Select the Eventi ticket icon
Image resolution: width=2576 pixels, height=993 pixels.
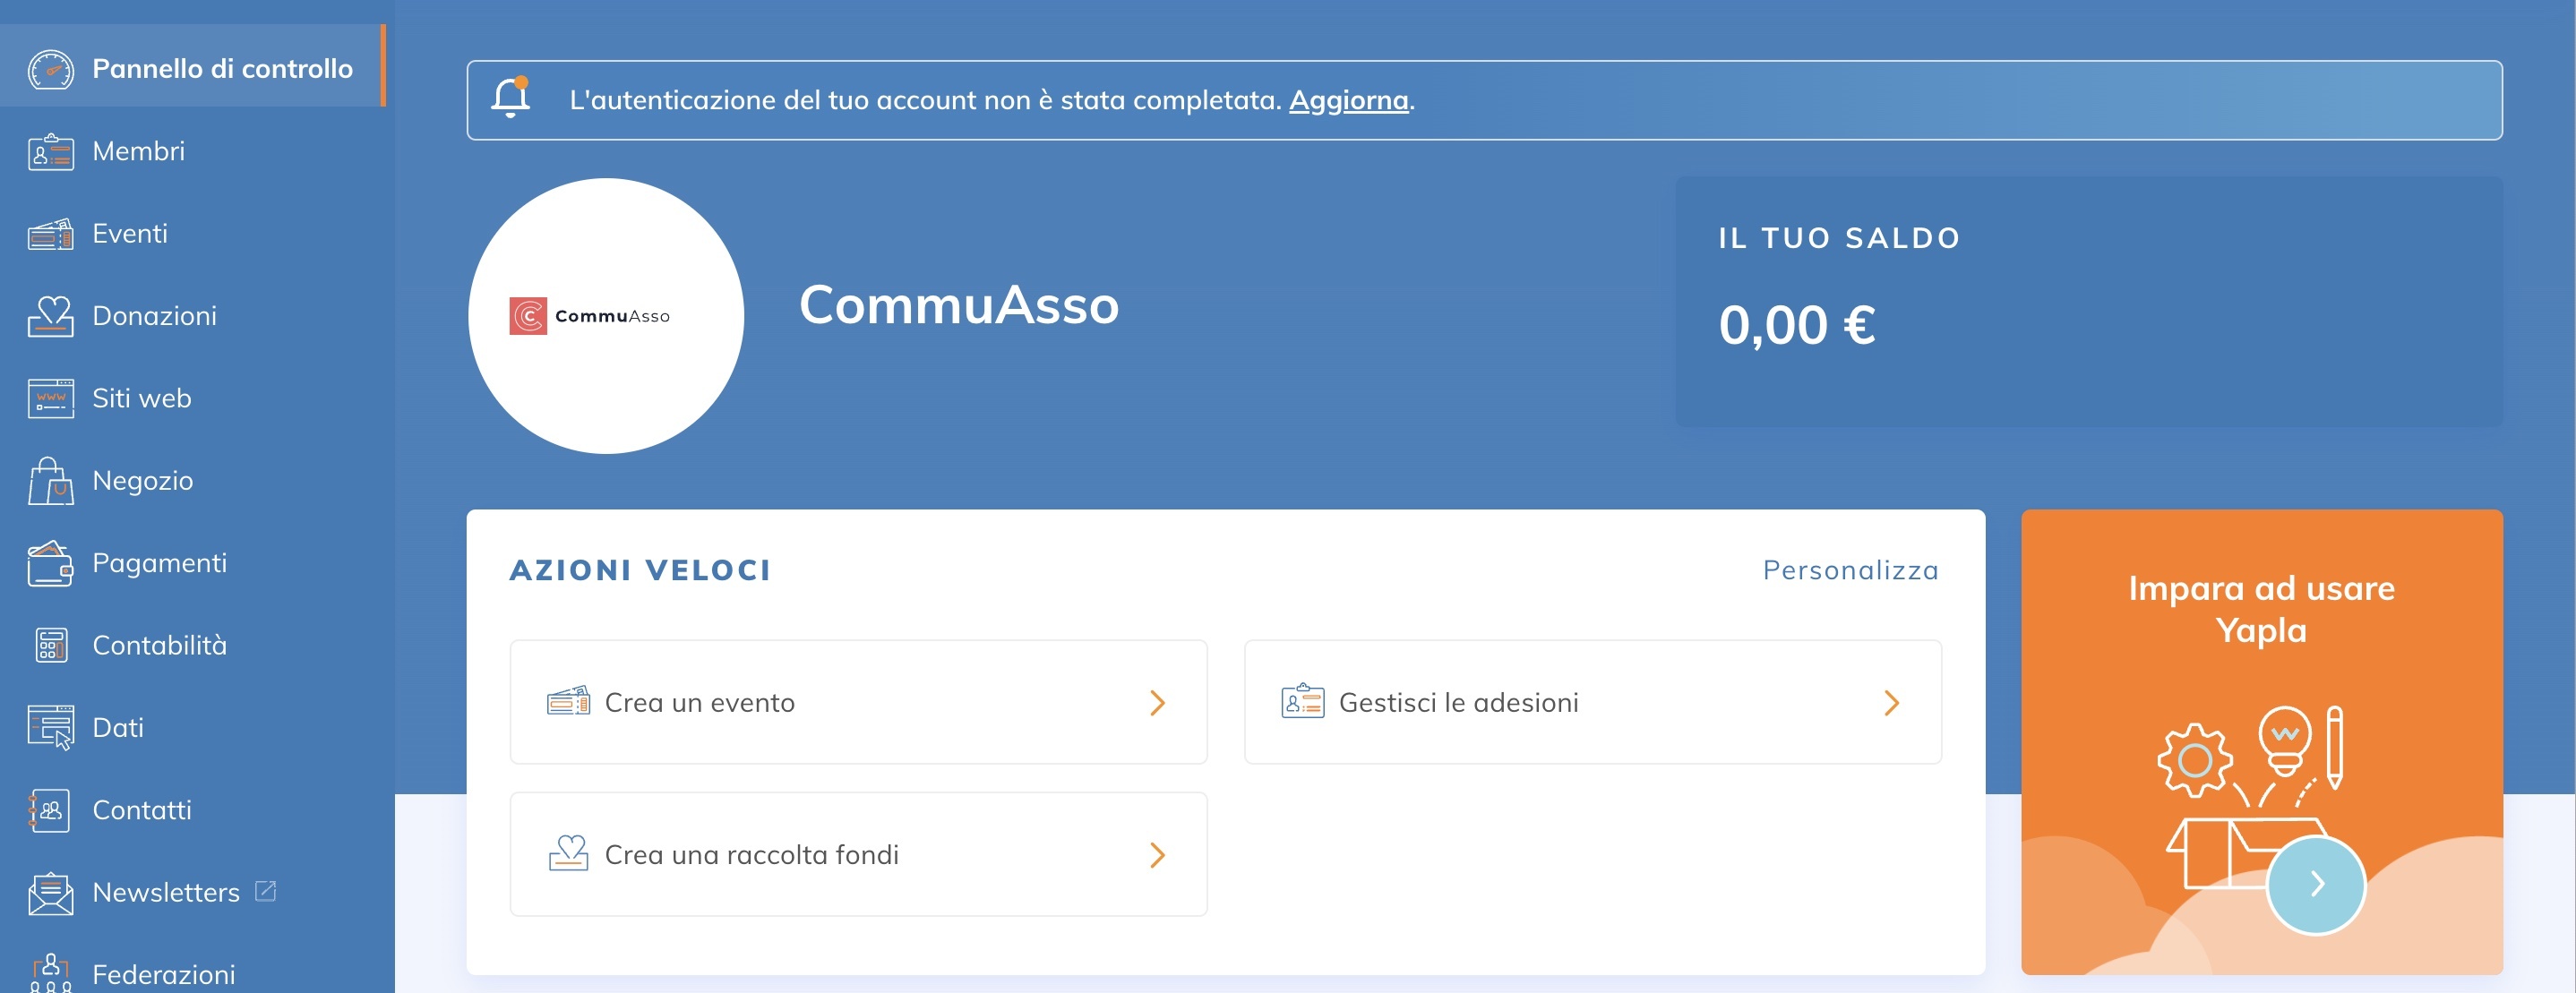point(49,233)
